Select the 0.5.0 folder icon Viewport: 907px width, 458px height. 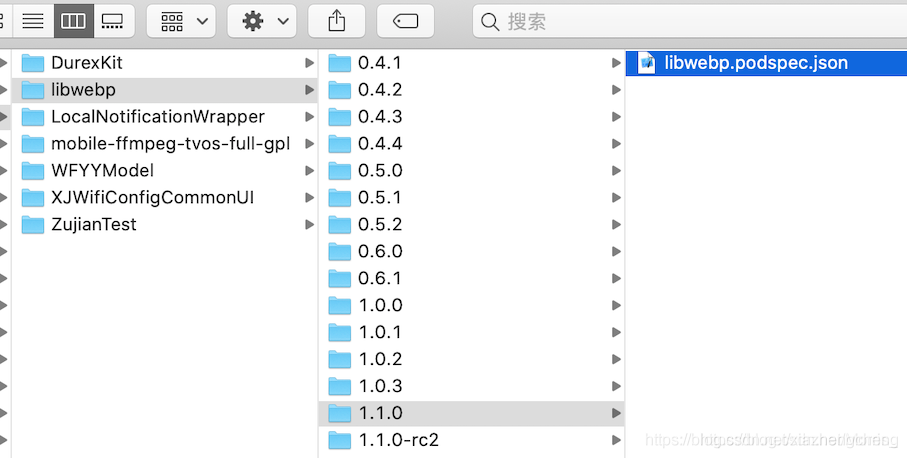coord(340,171)
